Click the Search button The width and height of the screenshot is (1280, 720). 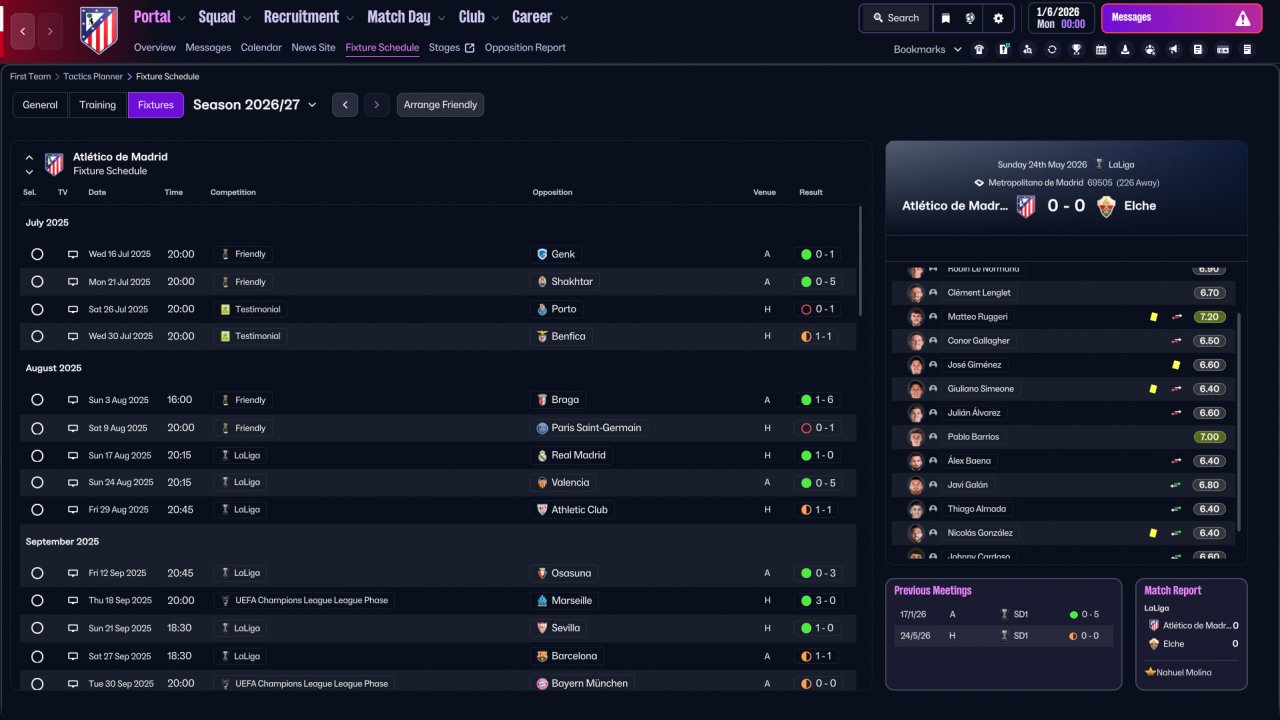coord(895,18)
